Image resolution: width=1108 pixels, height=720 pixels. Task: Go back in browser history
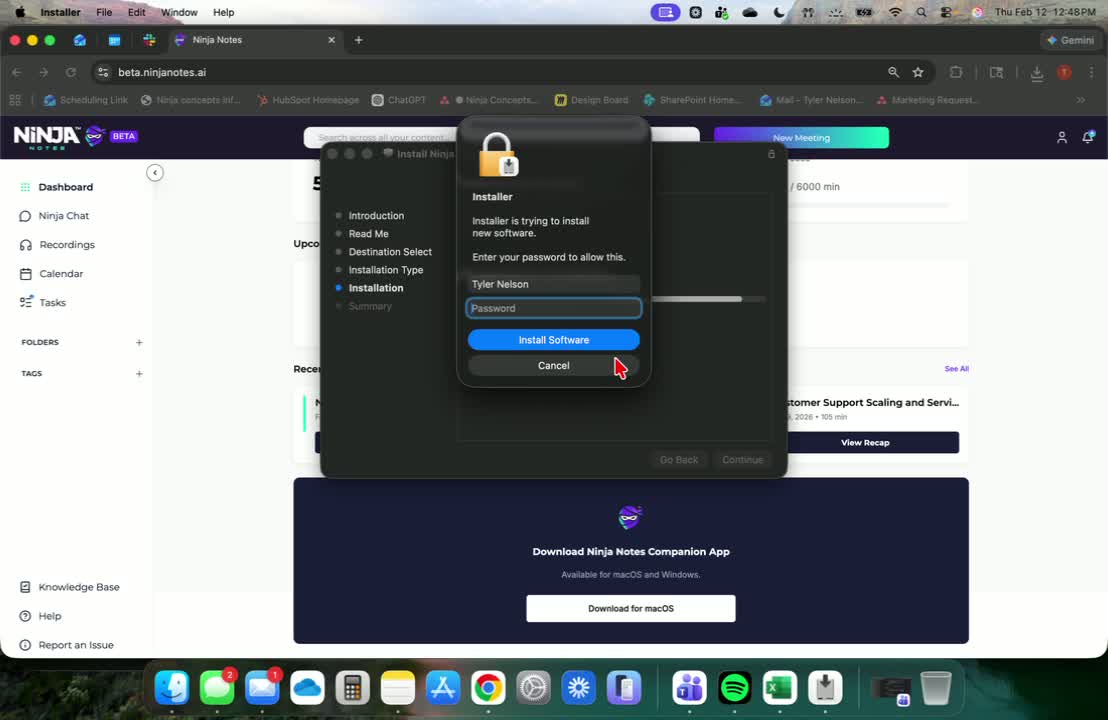coord(17,72)
